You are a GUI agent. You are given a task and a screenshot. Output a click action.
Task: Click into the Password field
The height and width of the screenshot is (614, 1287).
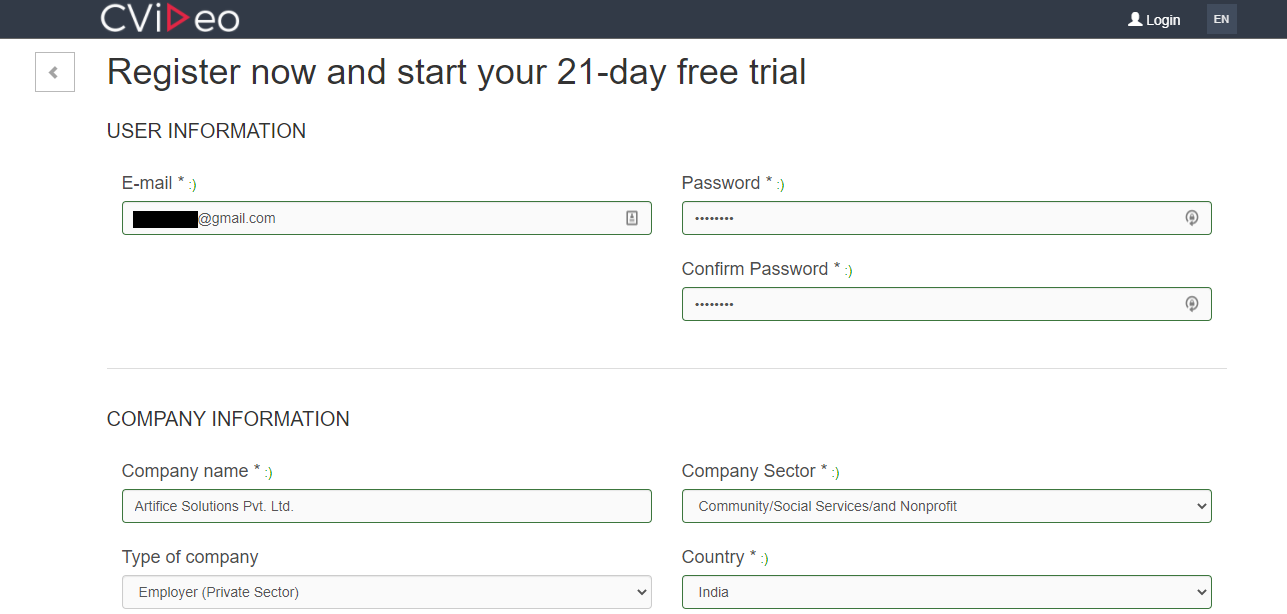[x=946, y=218]
